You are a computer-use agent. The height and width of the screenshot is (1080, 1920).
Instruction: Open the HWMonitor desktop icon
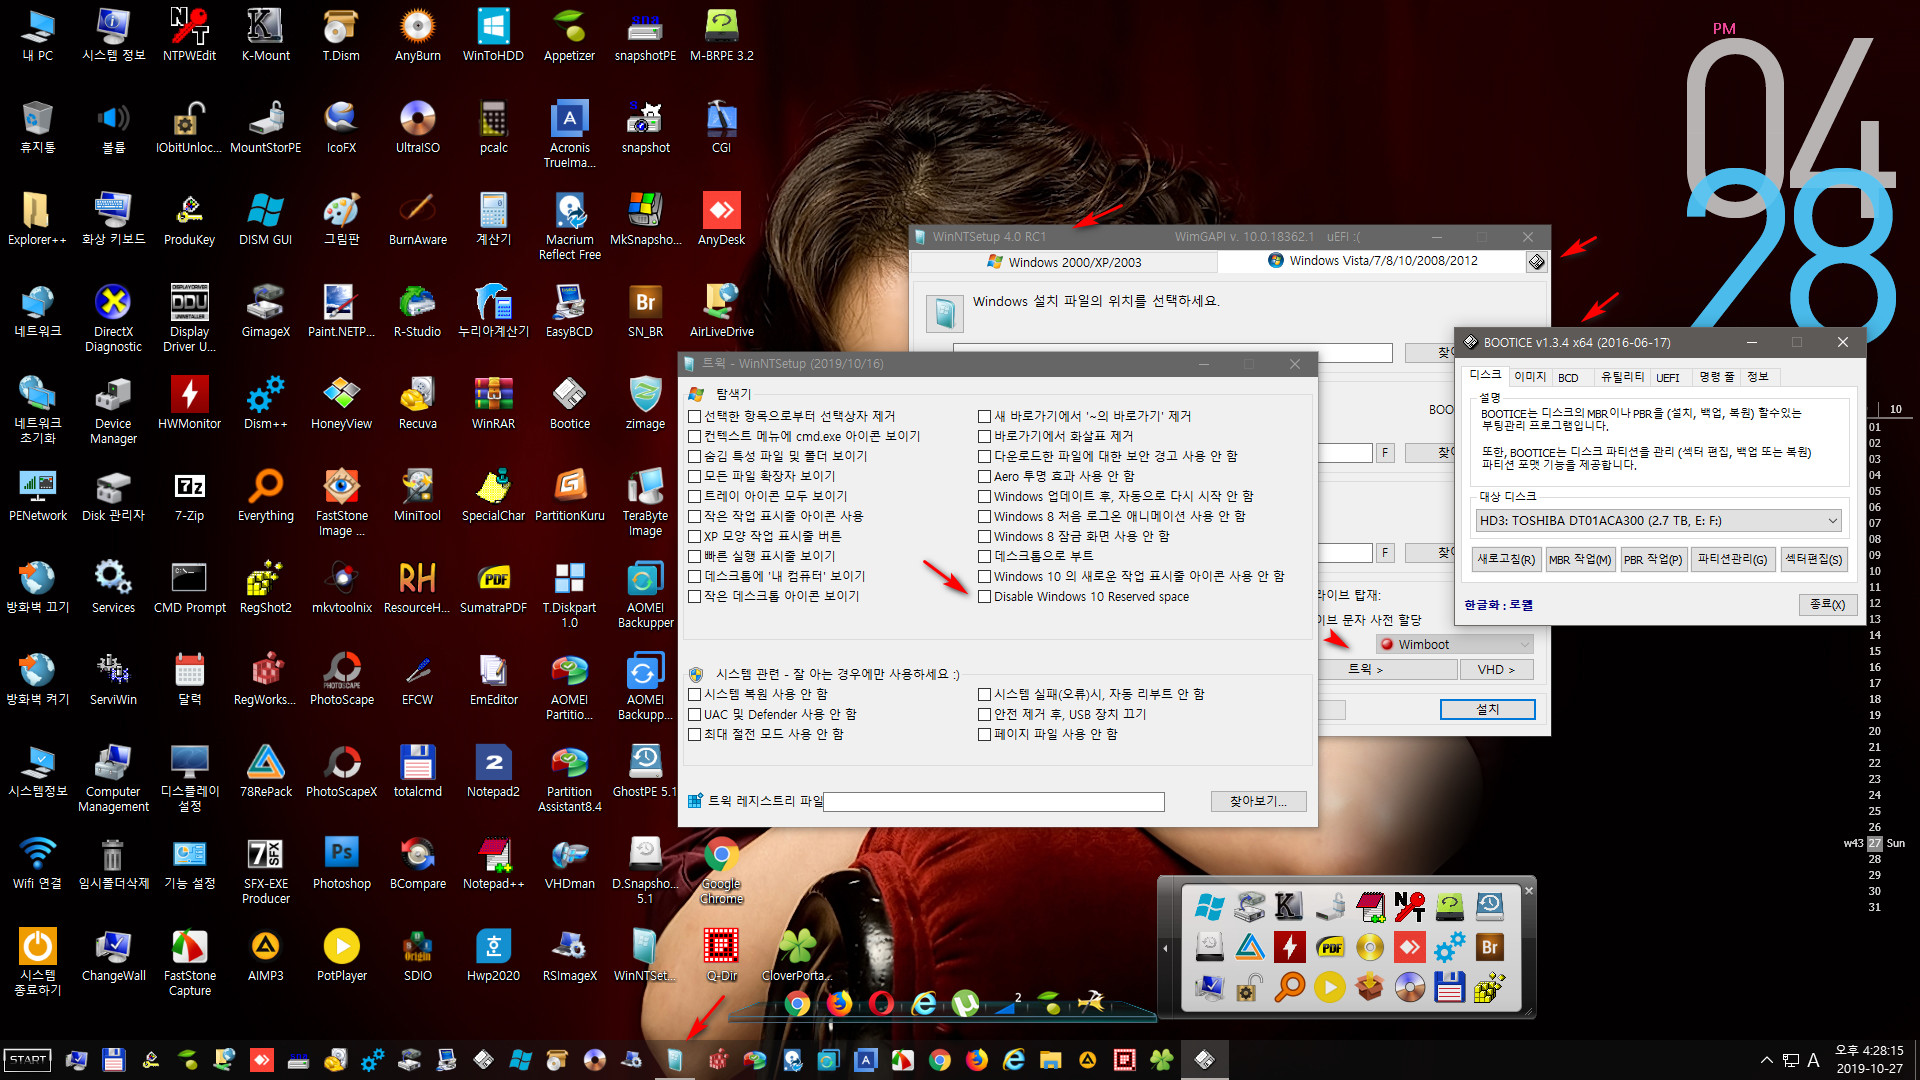coord(189,403)
